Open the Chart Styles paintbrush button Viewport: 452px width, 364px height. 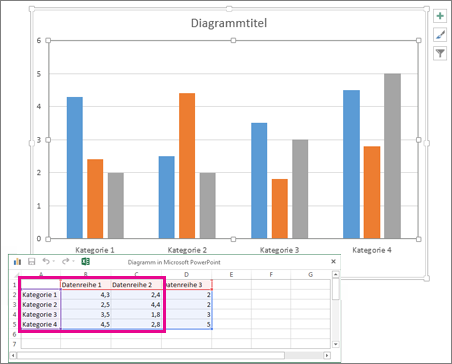tap(440, 35)
